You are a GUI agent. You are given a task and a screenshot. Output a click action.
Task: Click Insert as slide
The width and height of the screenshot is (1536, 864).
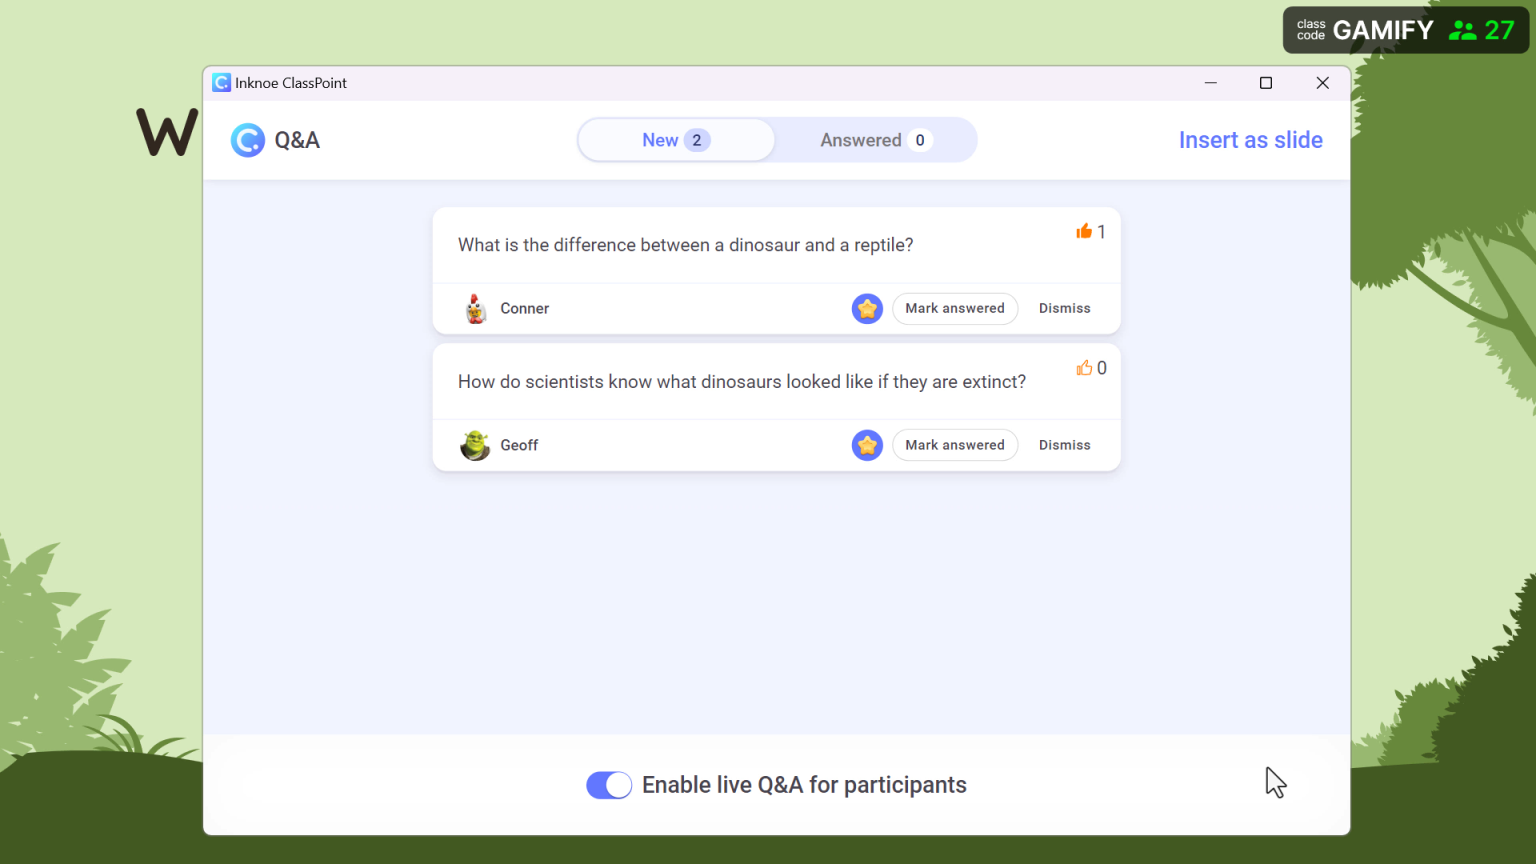point(1250,140)
